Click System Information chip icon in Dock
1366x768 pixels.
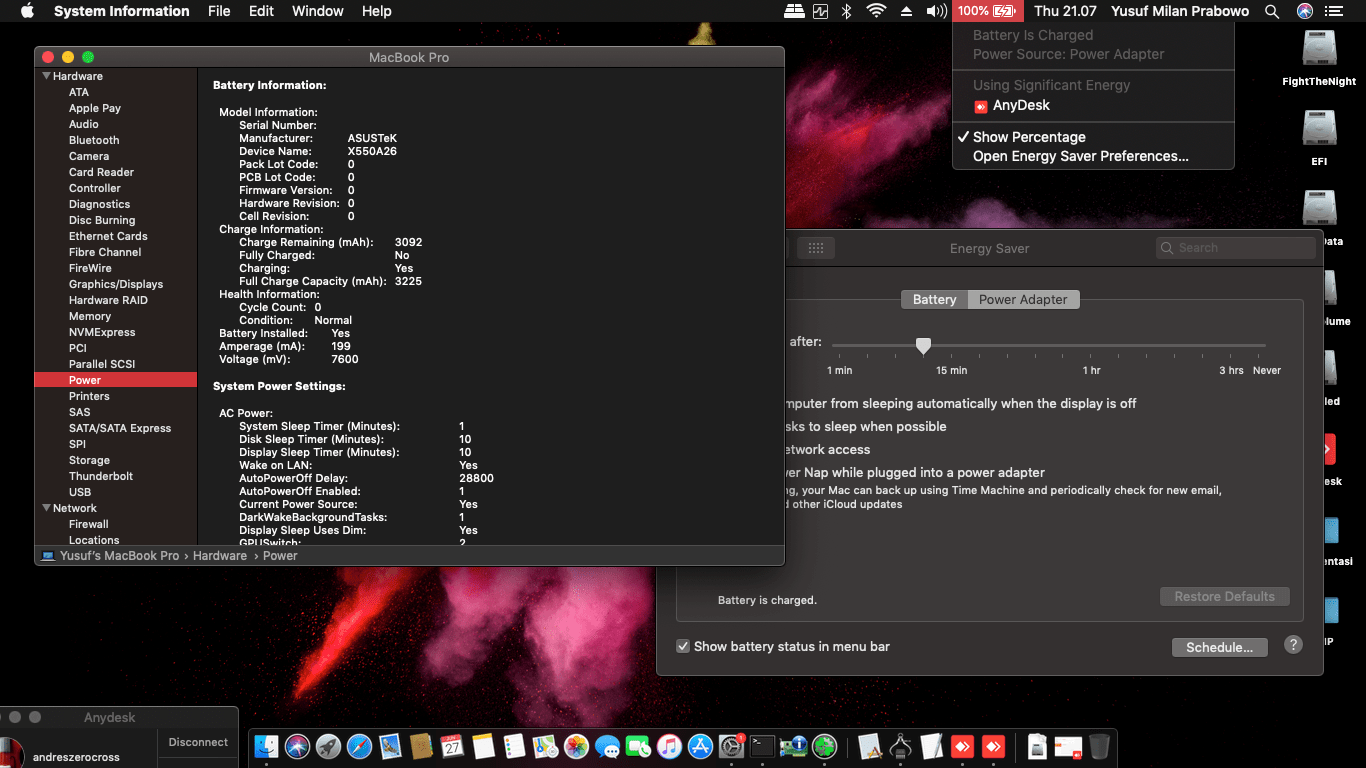(793, 746)
